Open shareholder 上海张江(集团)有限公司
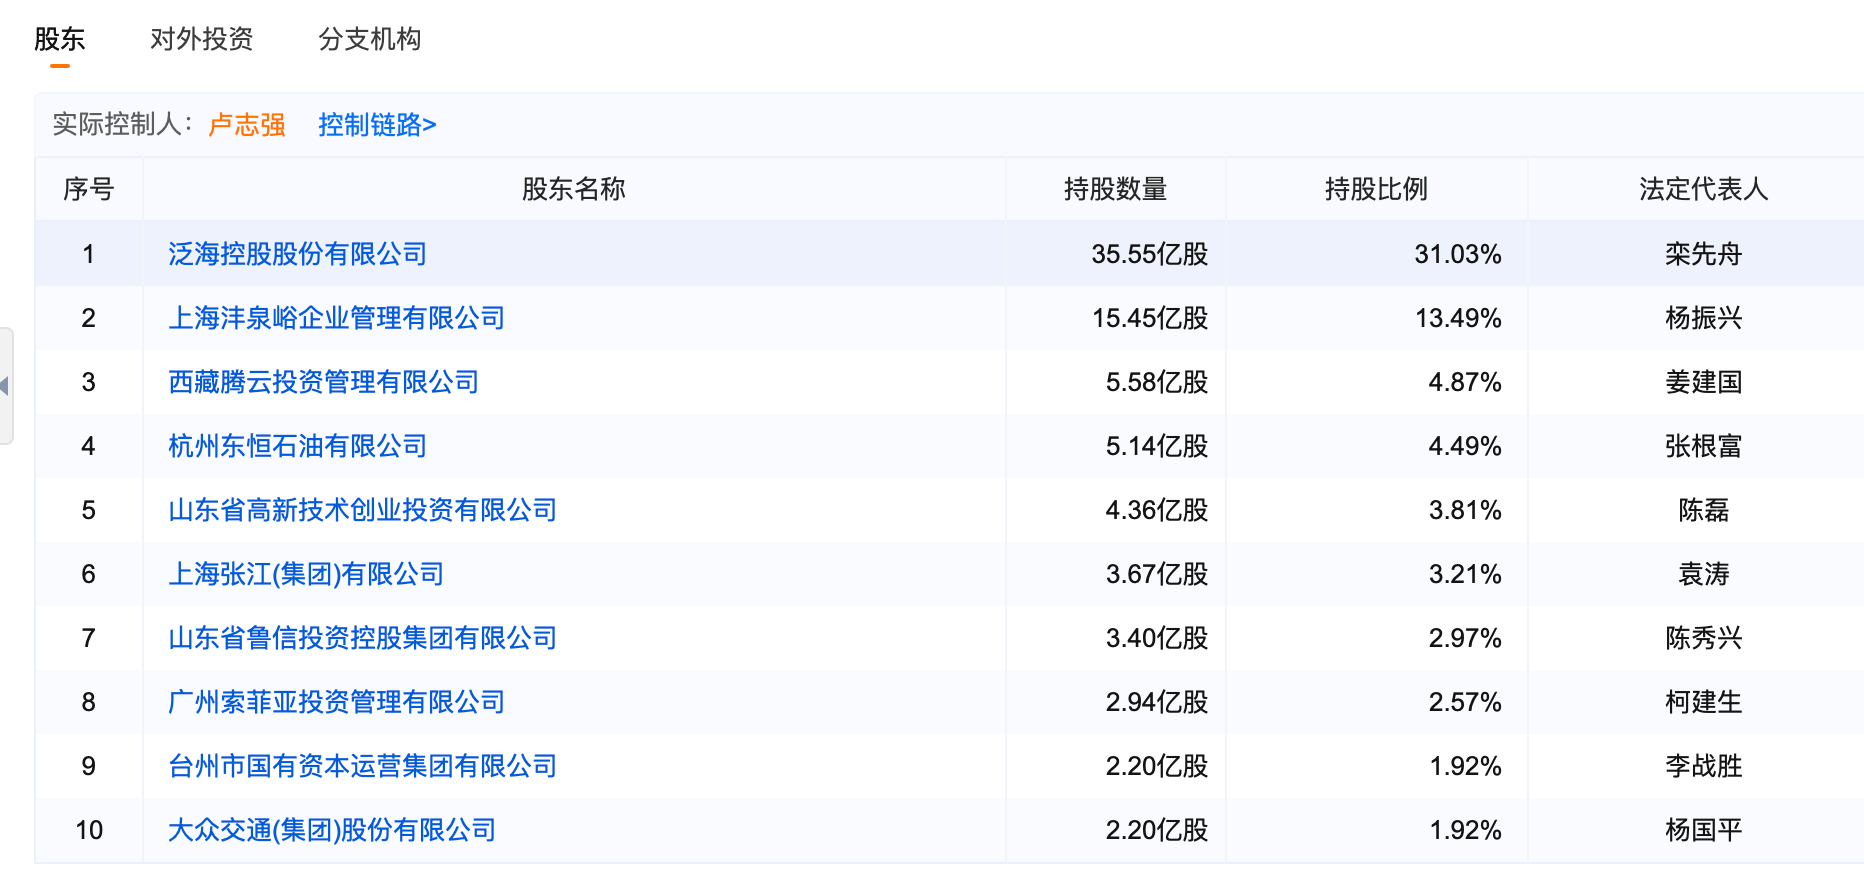 tap(306, 574)
